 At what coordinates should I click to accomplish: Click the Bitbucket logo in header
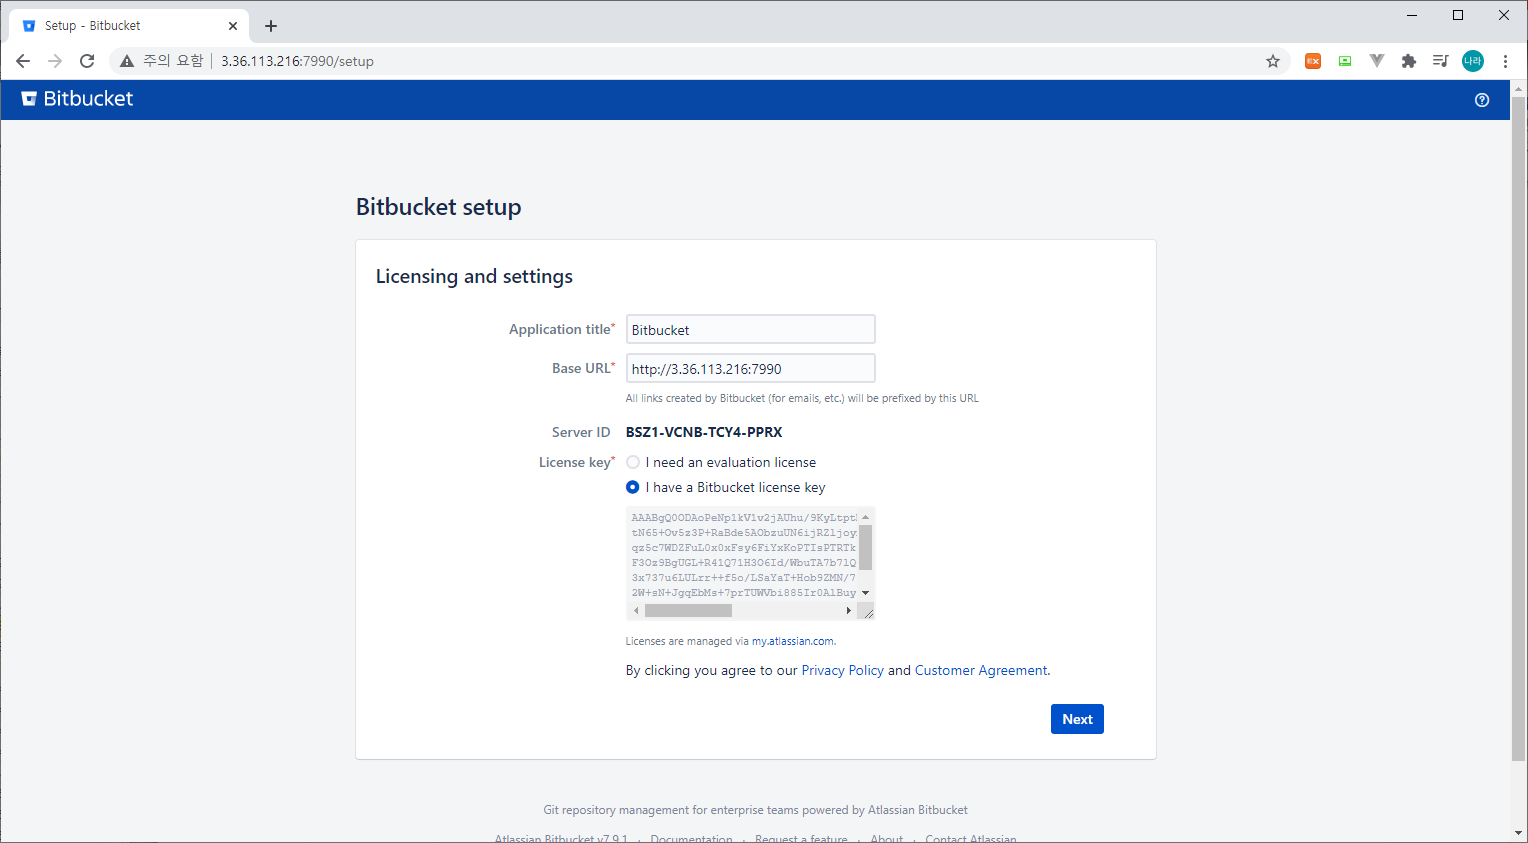pos(77,99)
